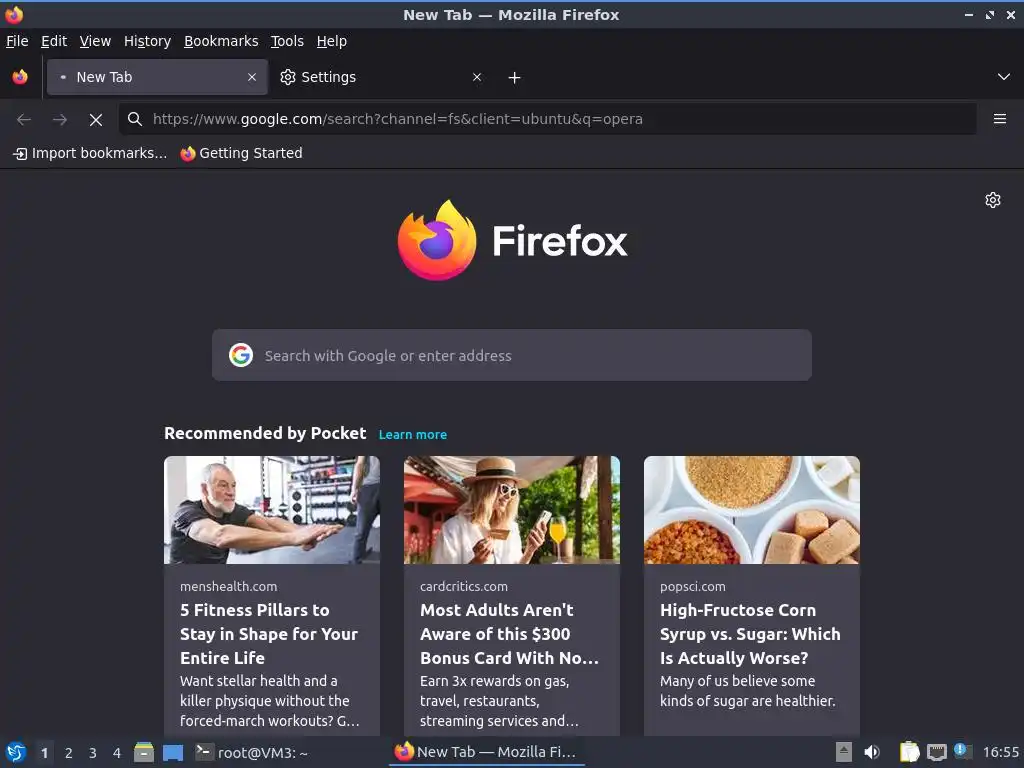Screen dimensions: 1024x768
Task: Click the Firefox taskbar window button
Action: (486, 752)
